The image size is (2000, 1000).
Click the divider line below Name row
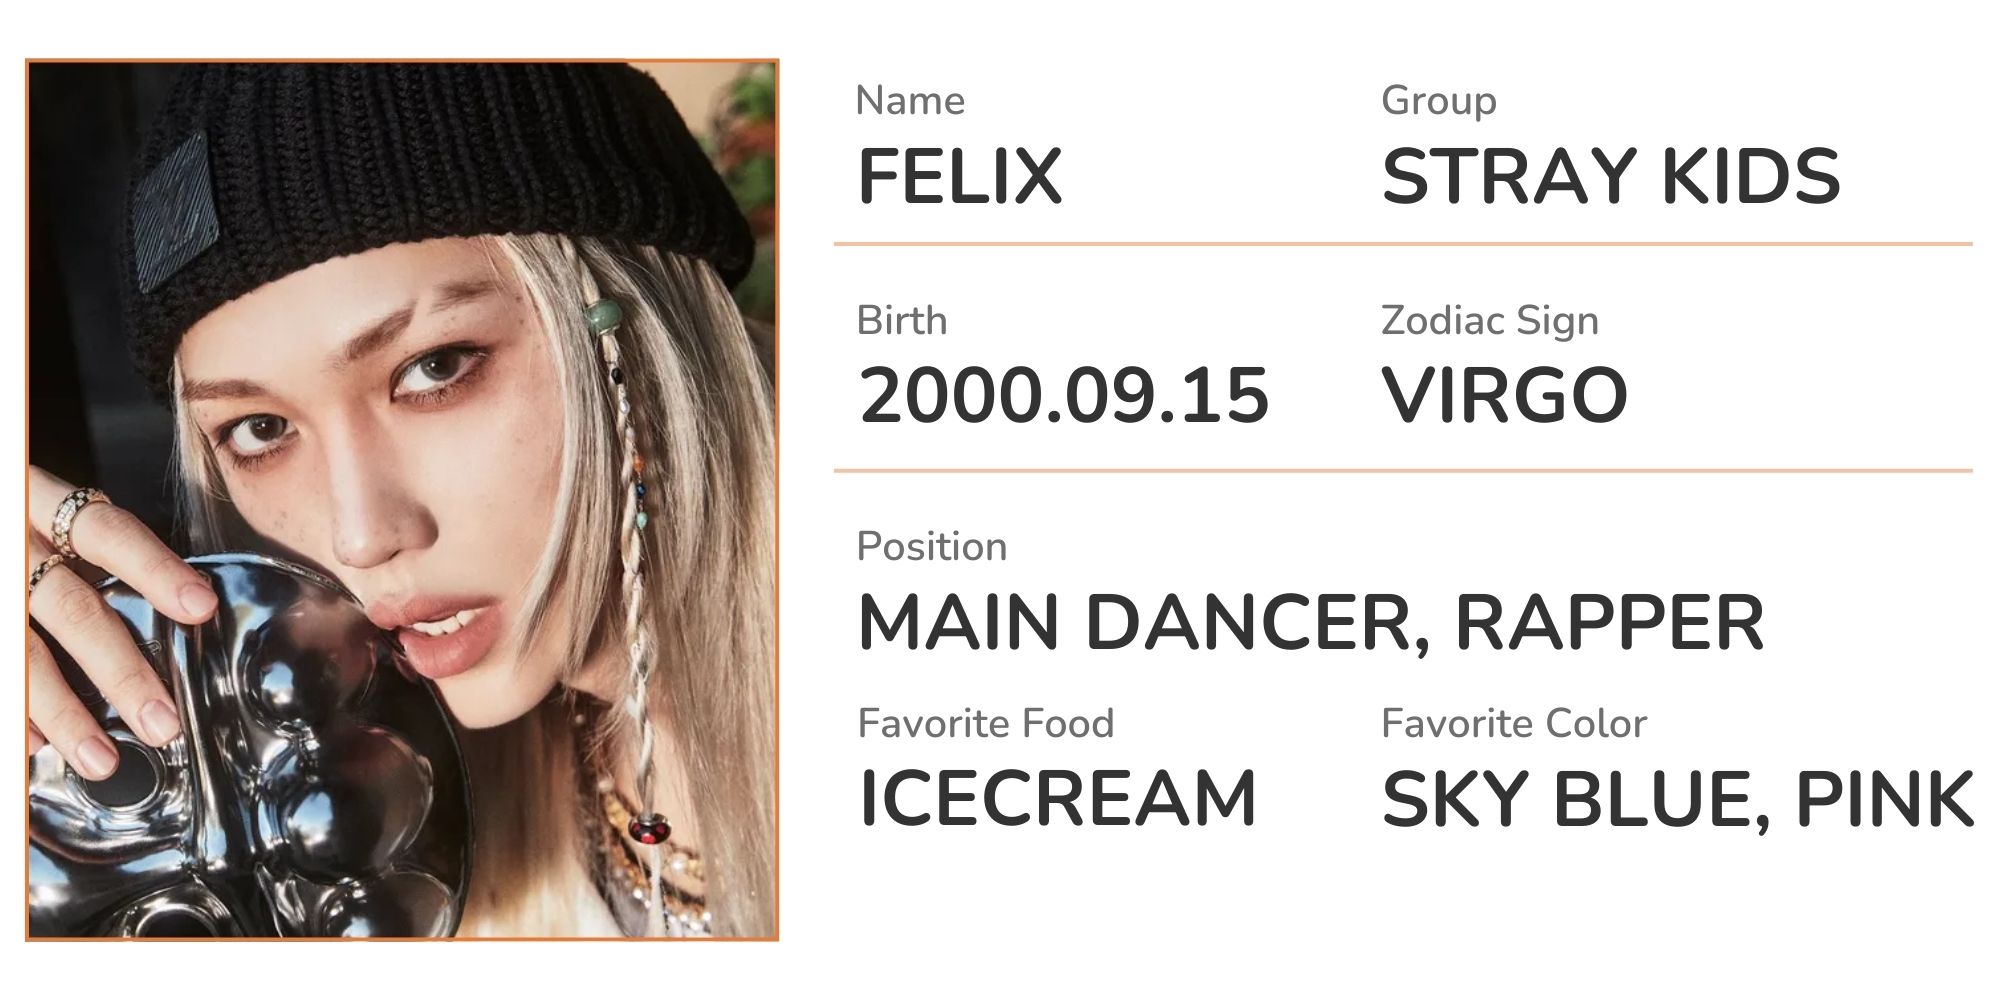(x=1403, y=243)
